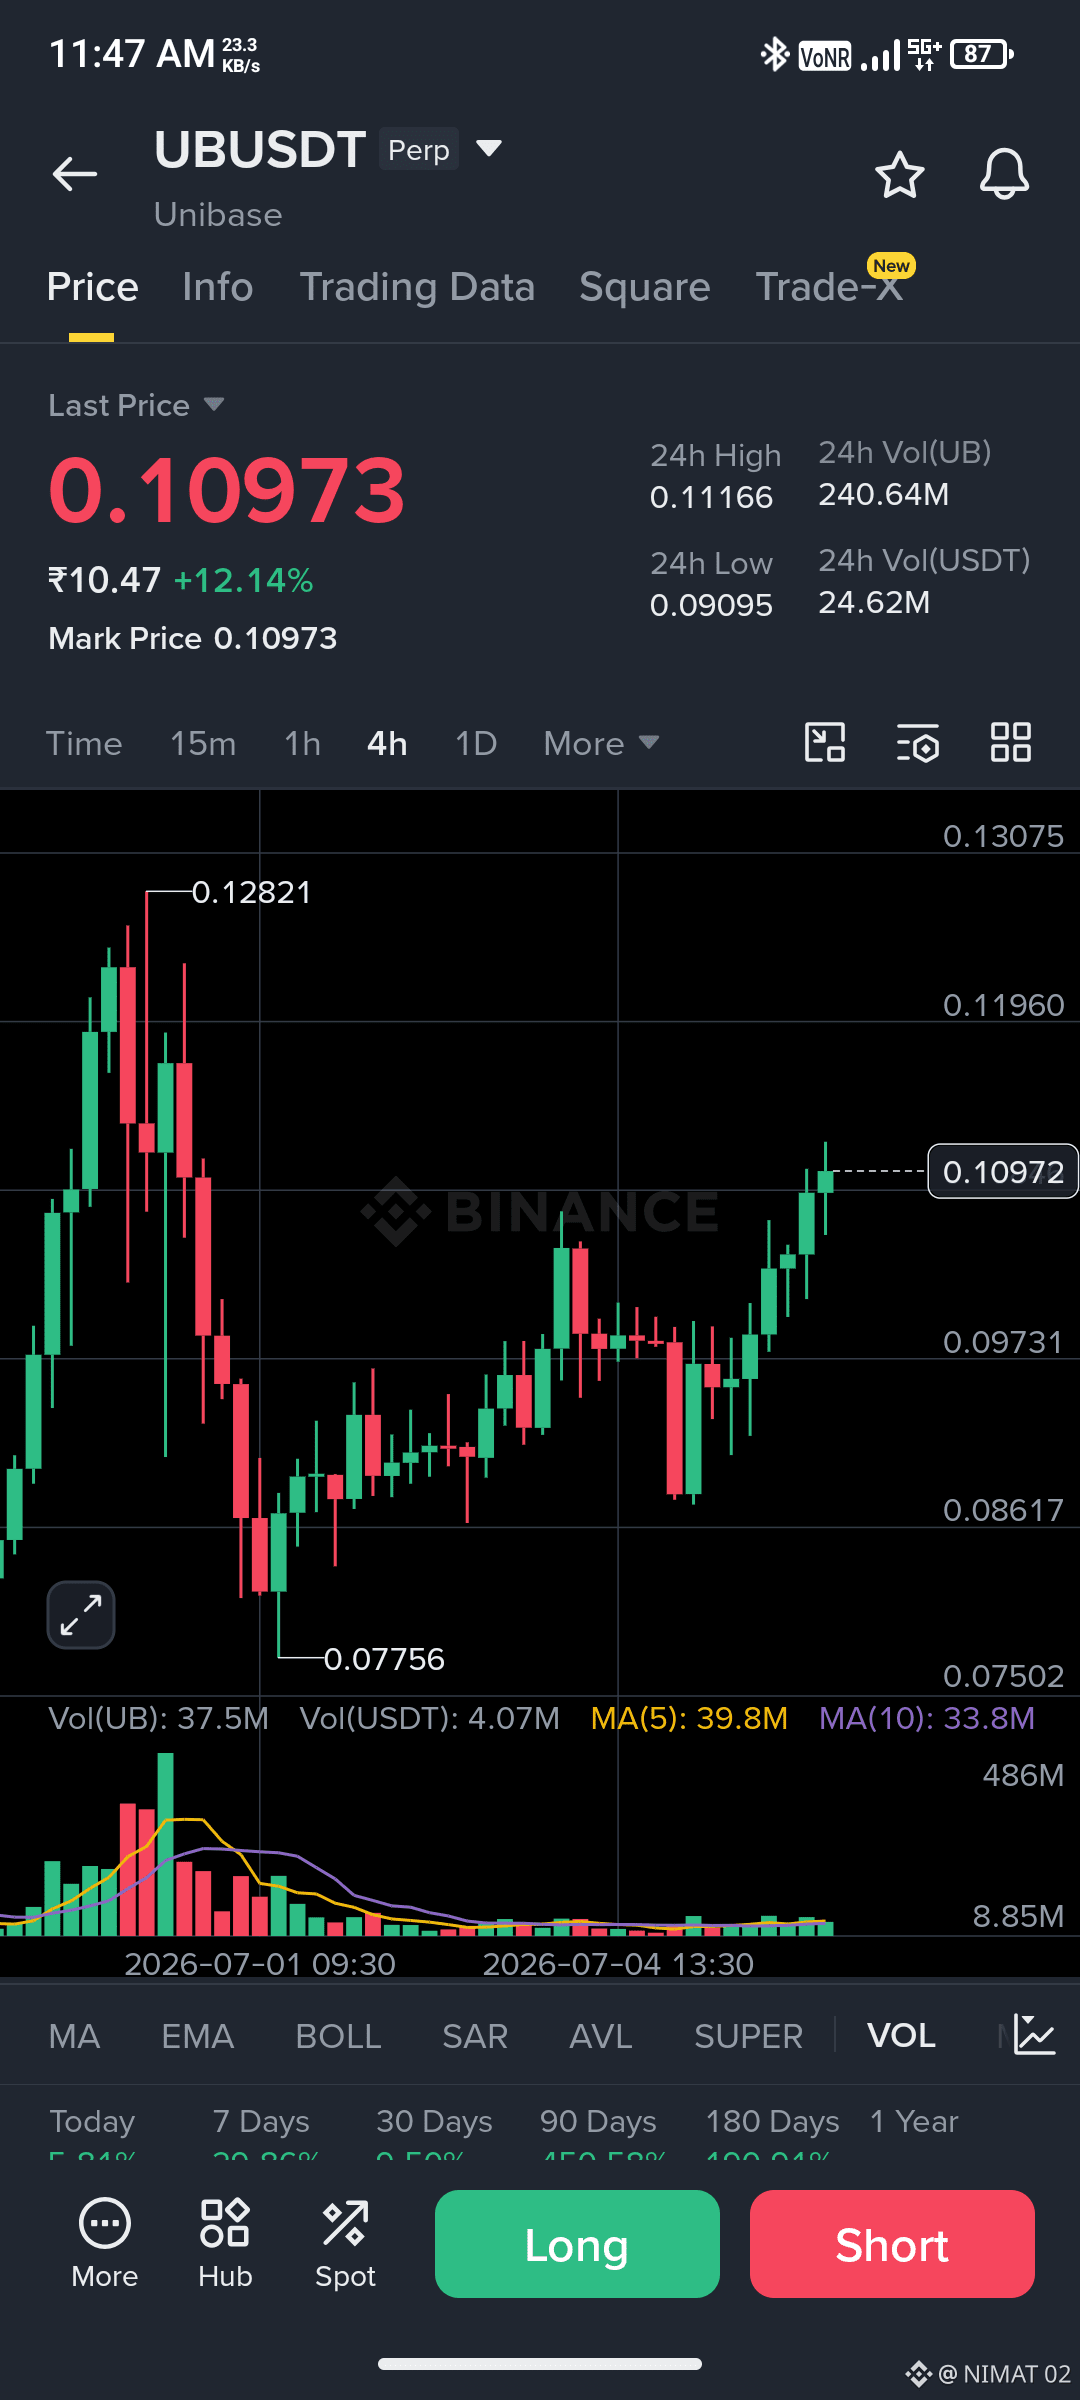1080x2400 pixels.
Task: Tap the Short button
Action: (892, 2244)
